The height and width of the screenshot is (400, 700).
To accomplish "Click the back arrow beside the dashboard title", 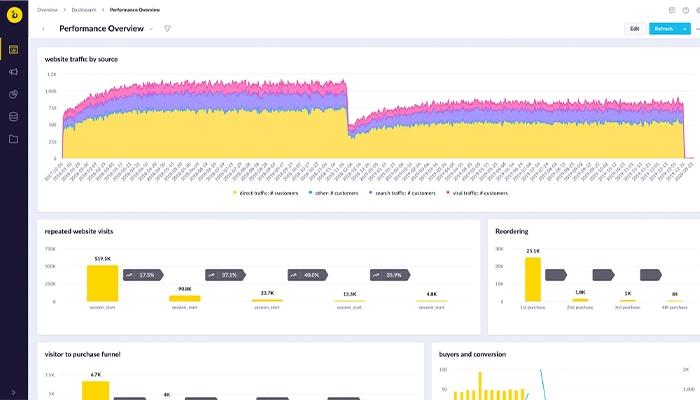I will [x=44, y=29].
